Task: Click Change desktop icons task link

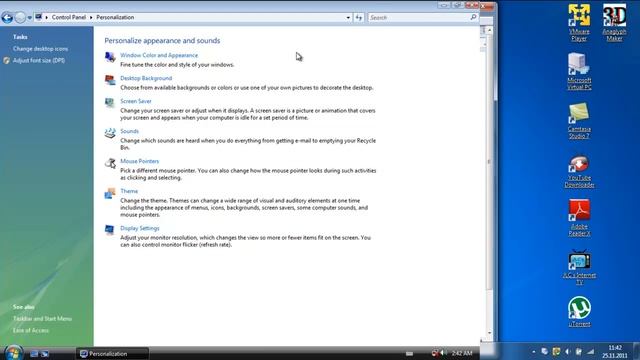Action: (40, 49)
